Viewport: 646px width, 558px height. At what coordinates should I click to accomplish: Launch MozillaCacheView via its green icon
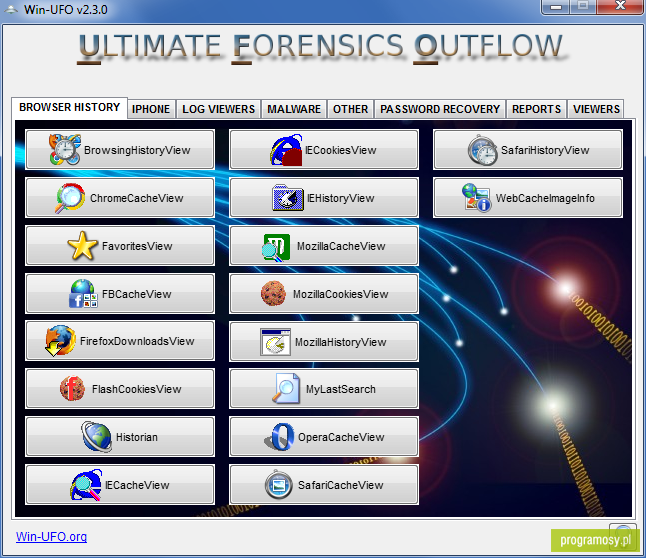click(x=276, y=247)
